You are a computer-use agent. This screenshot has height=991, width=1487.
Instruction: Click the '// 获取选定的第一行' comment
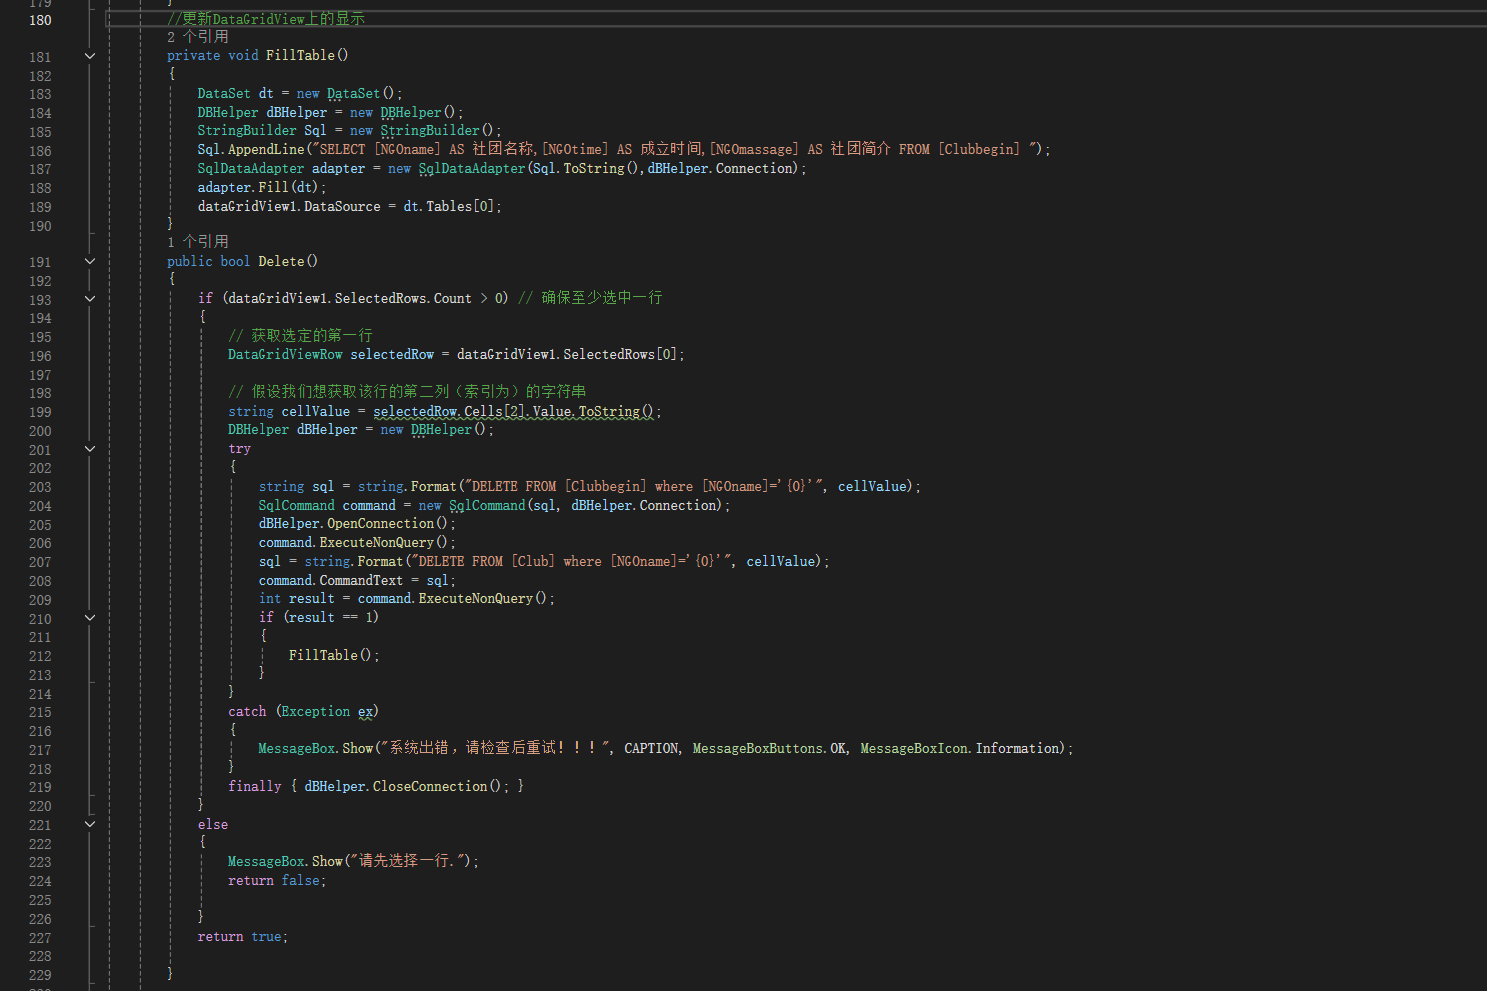(x=300, y=336)
